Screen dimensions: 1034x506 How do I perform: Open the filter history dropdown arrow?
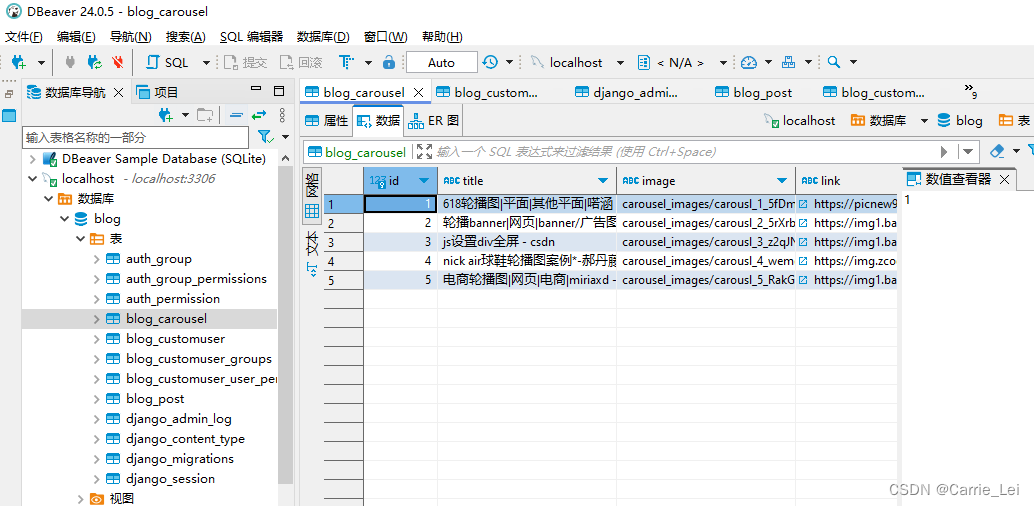pos(967,152)
